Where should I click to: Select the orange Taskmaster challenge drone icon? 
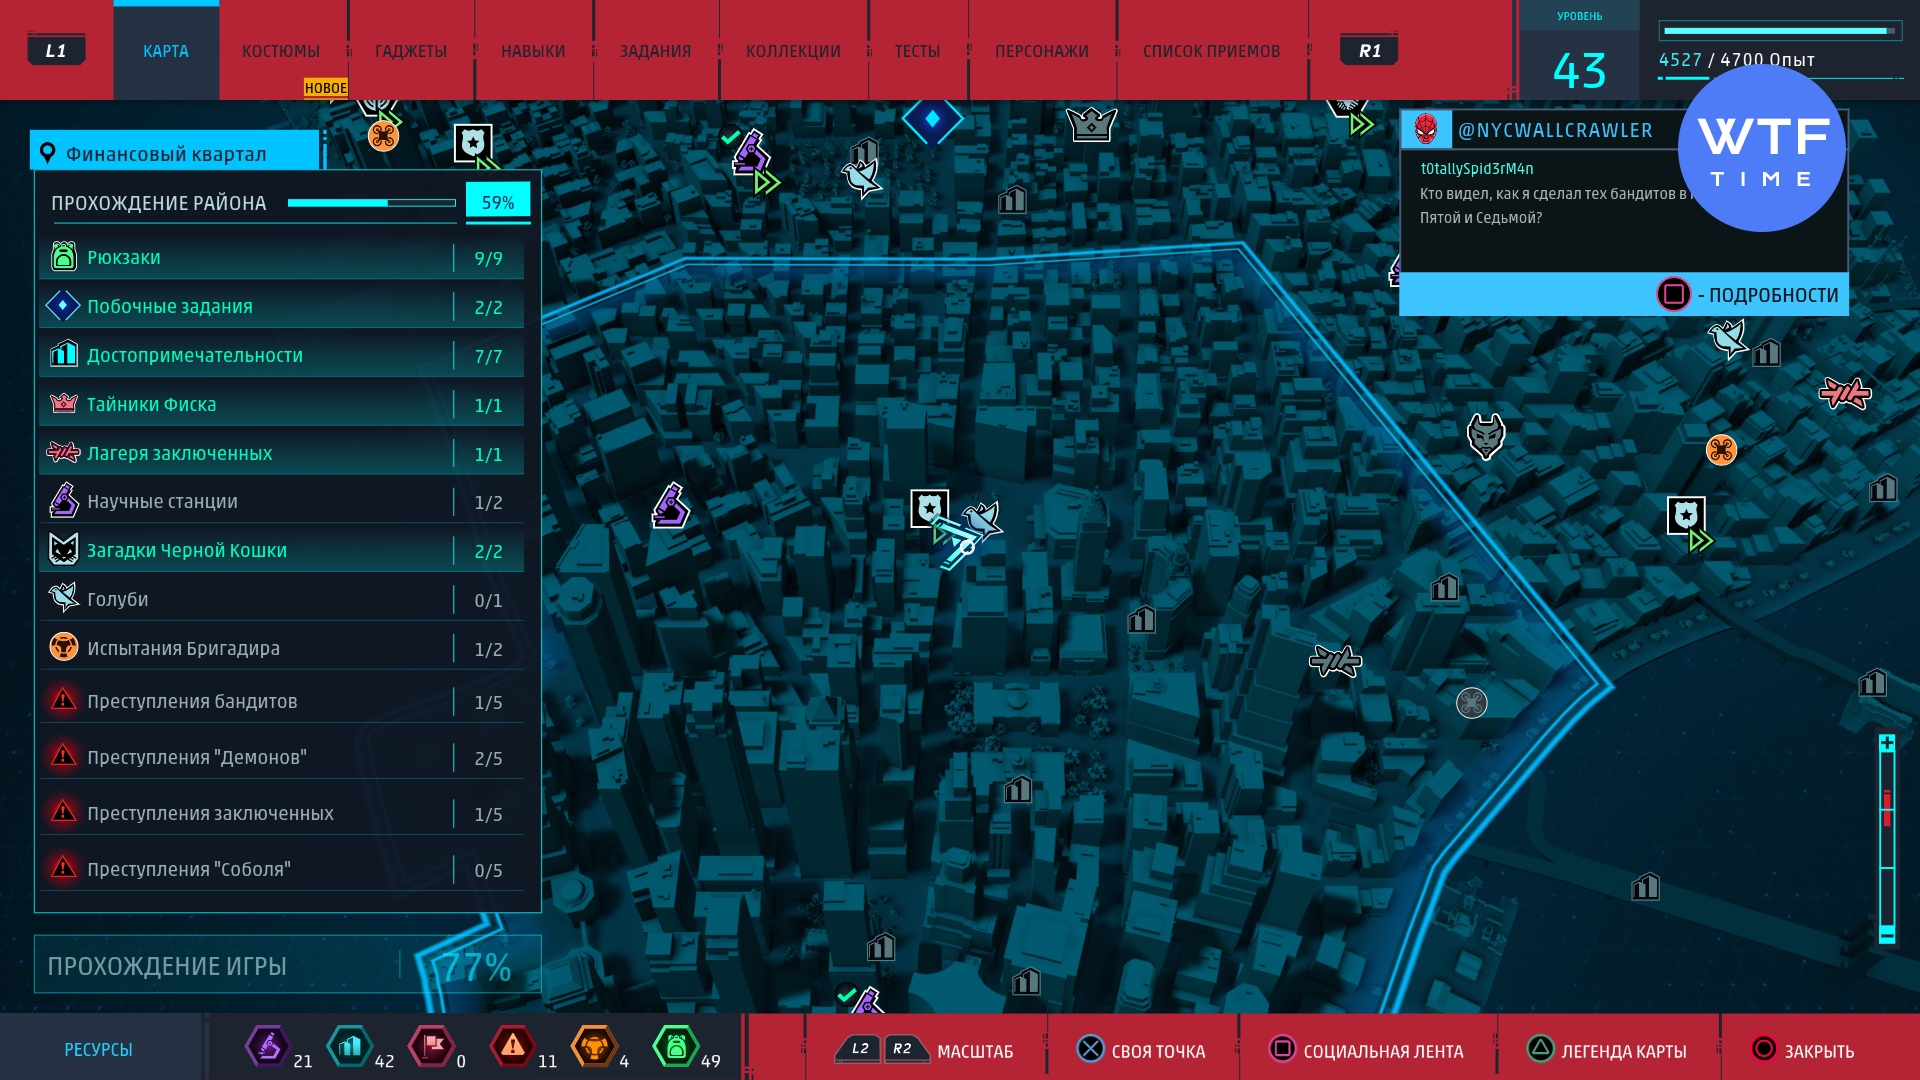[1721, 450]
